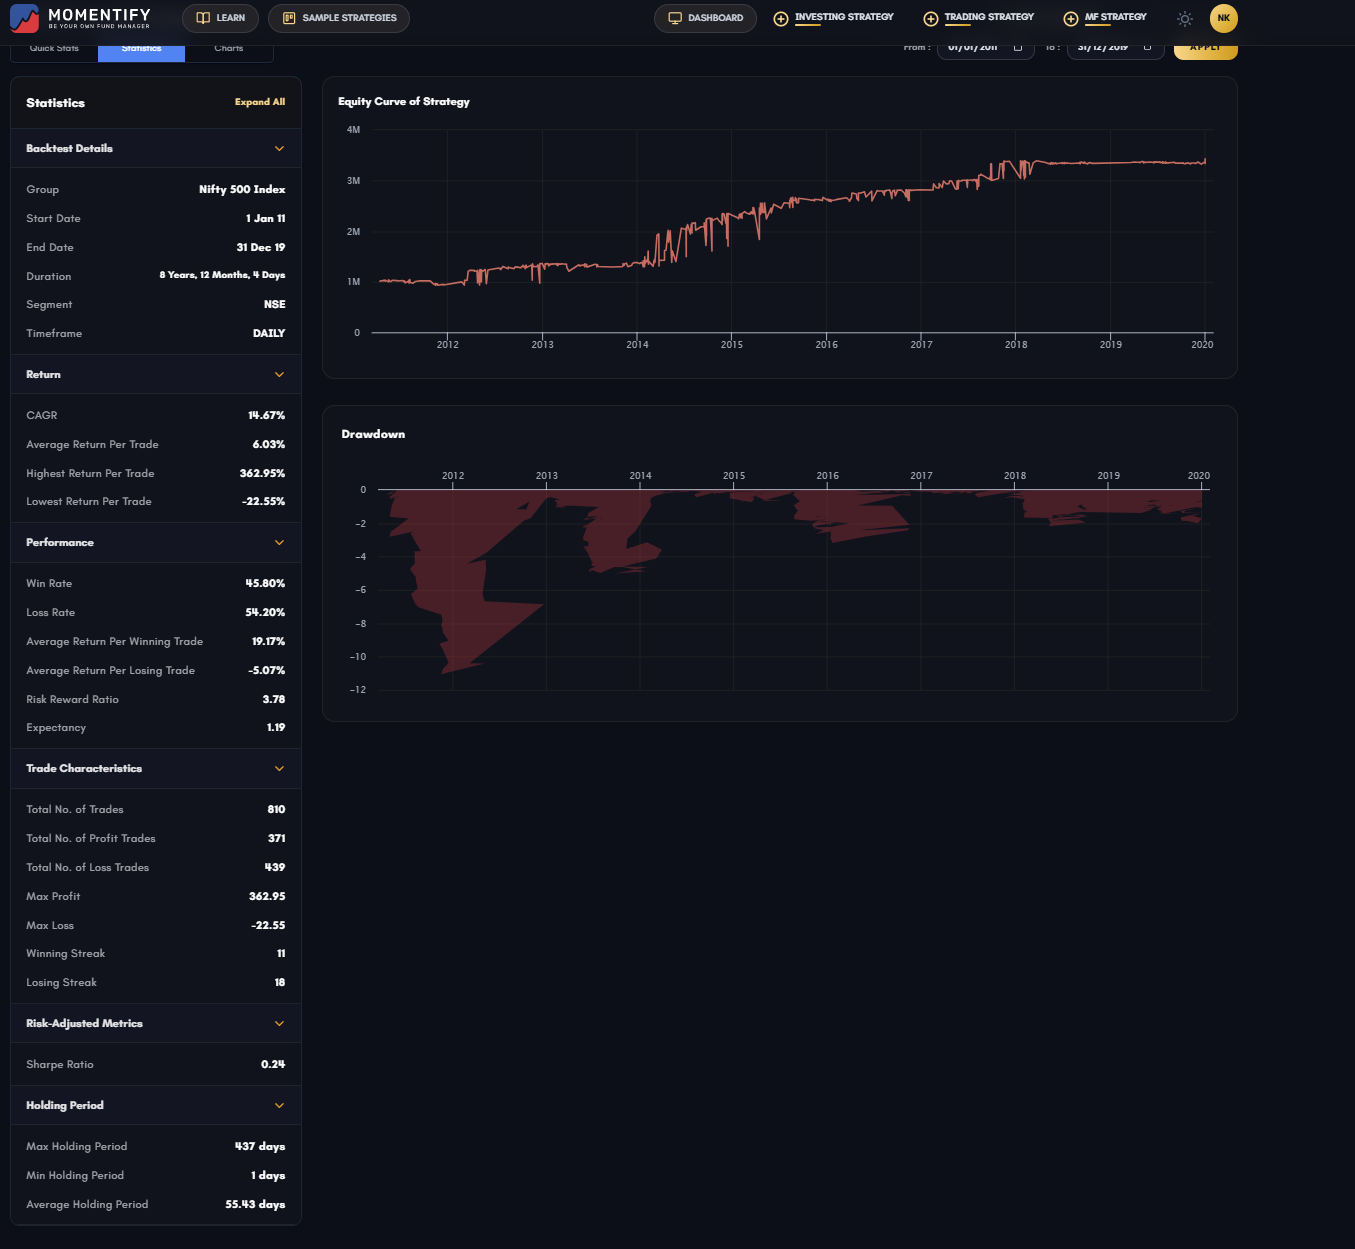
Task: Open the Learn page
Action: (x=221, y=18)
